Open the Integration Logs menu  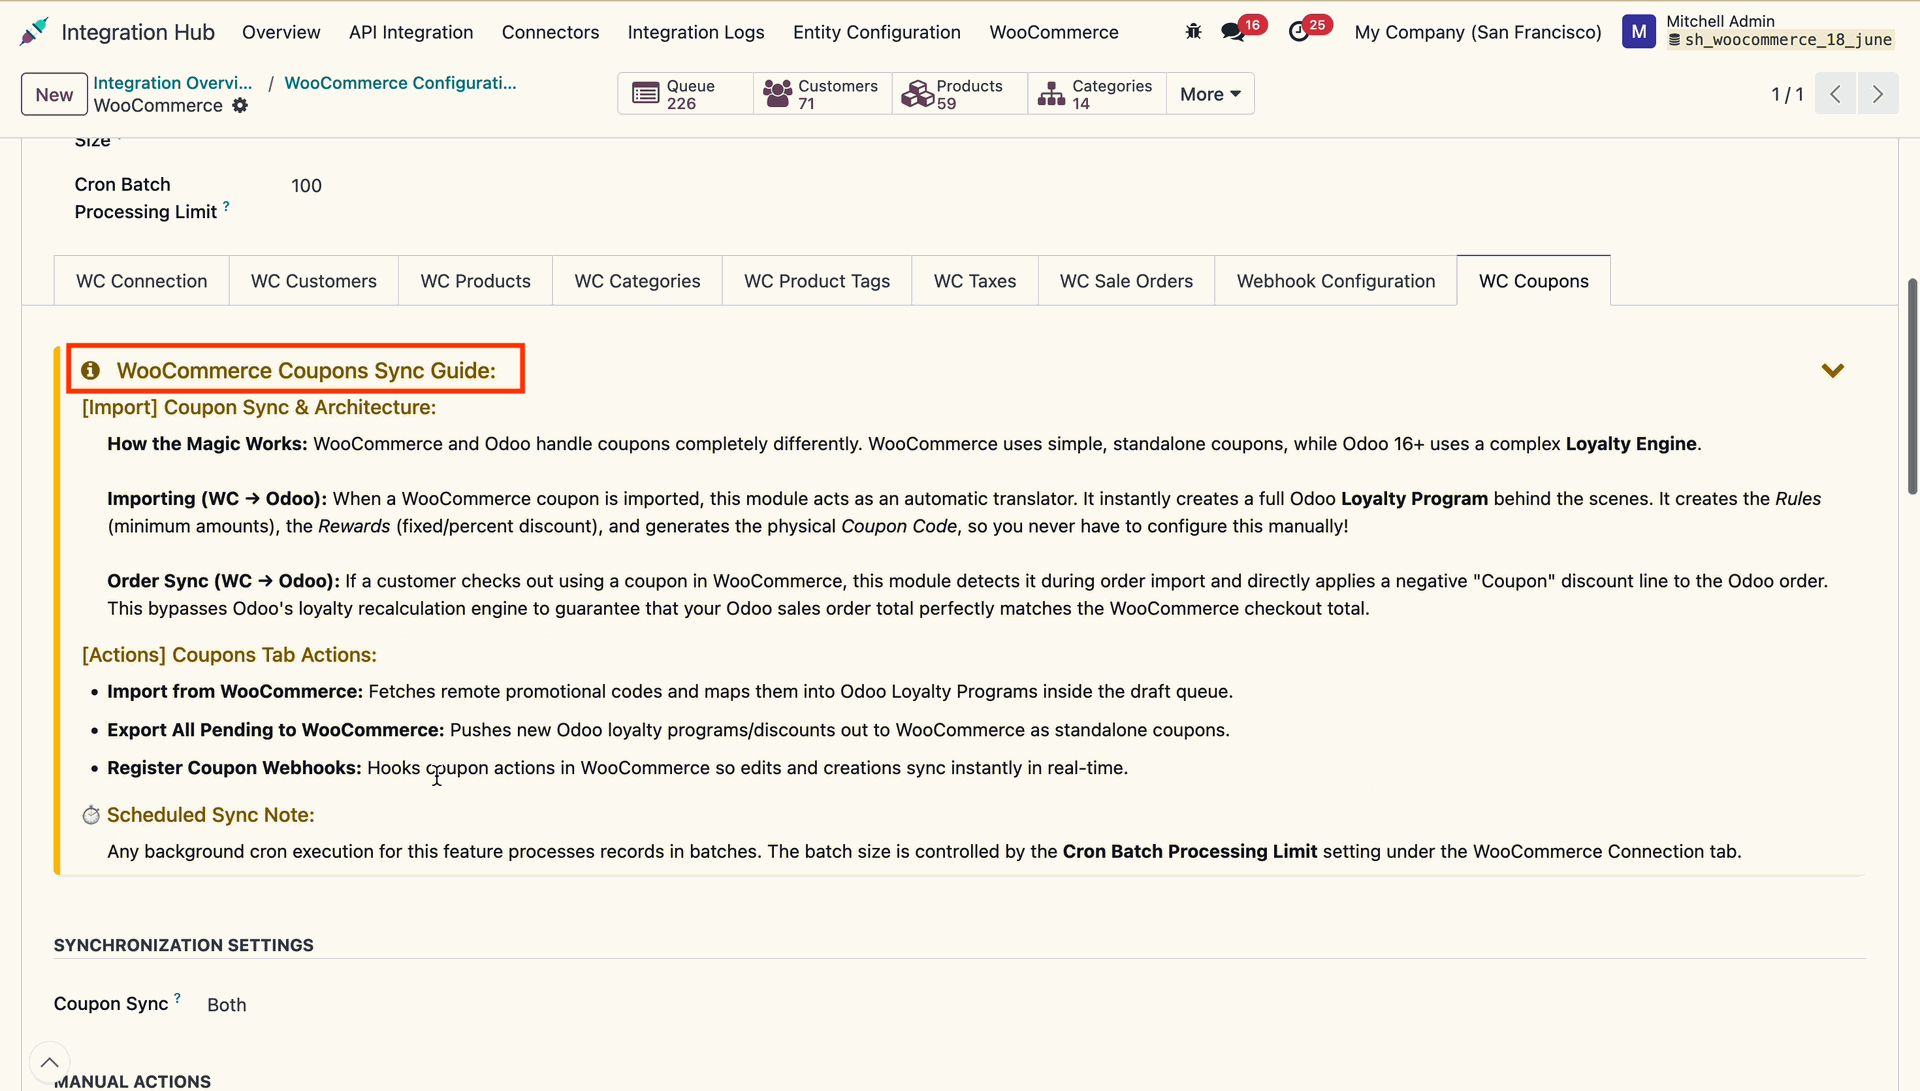(696, 32)
